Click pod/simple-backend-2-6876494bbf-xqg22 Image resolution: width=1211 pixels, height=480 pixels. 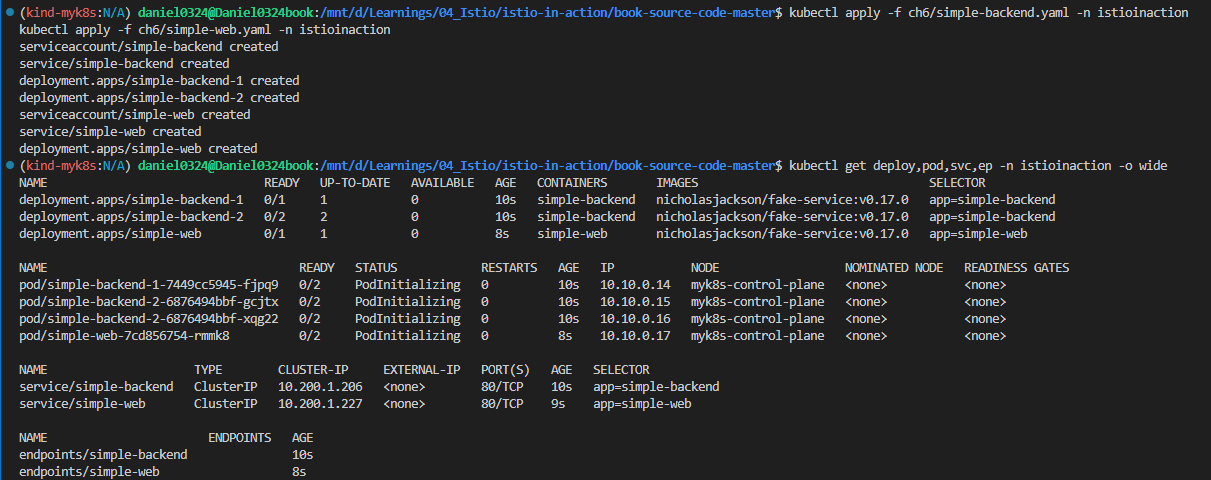tap(149, 319)
